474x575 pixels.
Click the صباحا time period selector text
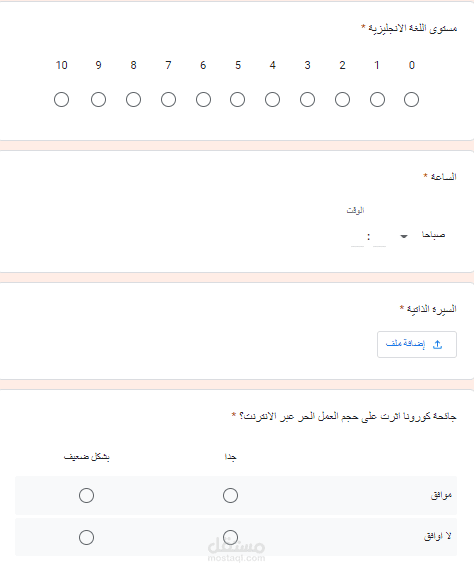coord(433,235)
